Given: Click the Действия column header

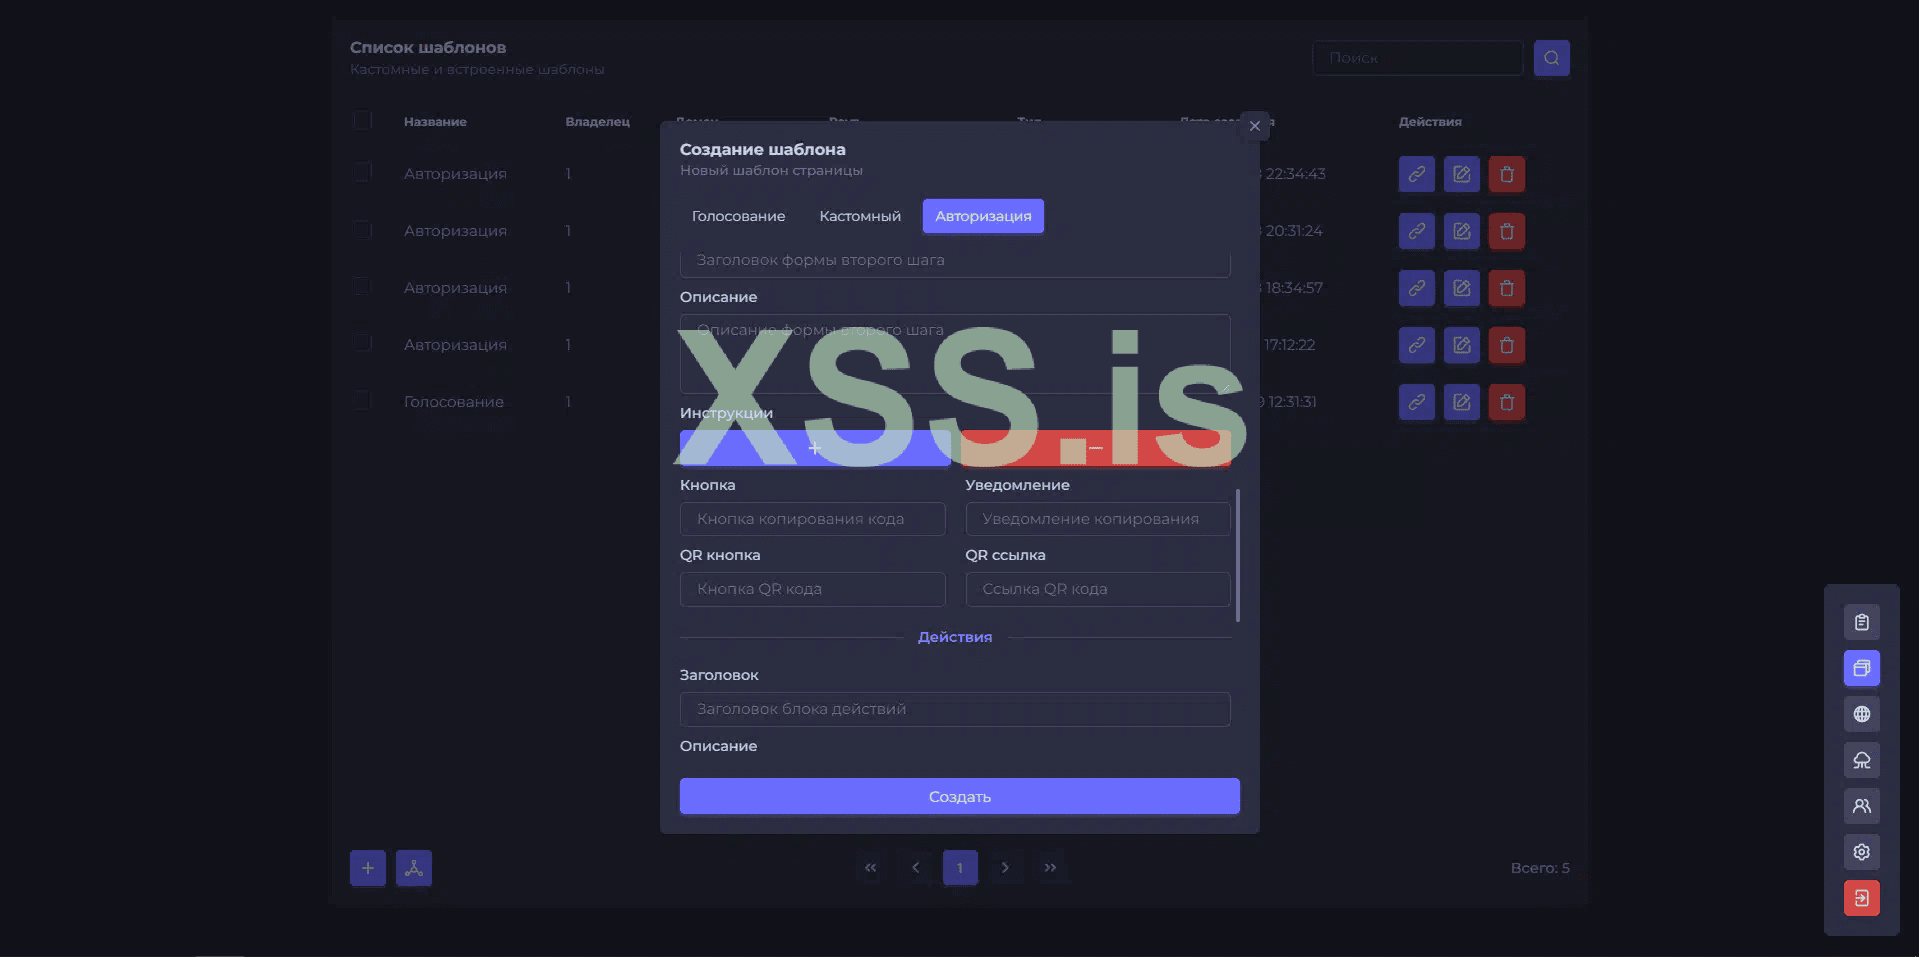Looking at the screenshot, I should (1430, 122).
